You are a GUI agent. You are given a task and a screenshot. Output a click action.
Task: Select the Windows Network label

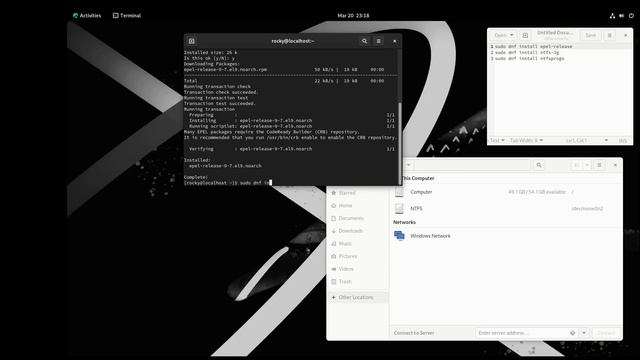(430, 236)
